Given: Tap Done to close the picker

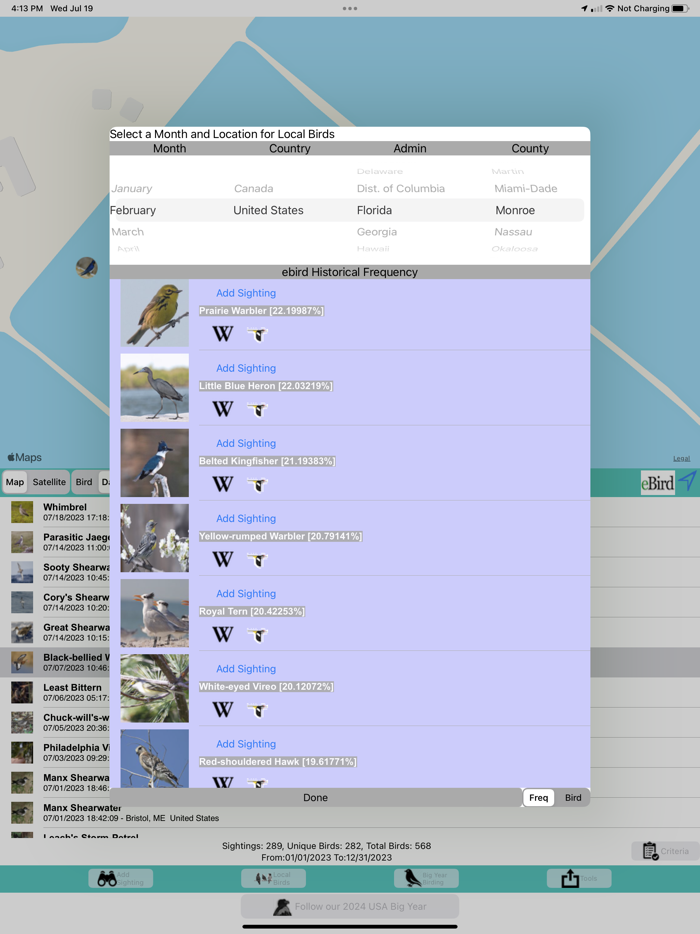Looking at the screenshot, I should [x=315, y=798].
